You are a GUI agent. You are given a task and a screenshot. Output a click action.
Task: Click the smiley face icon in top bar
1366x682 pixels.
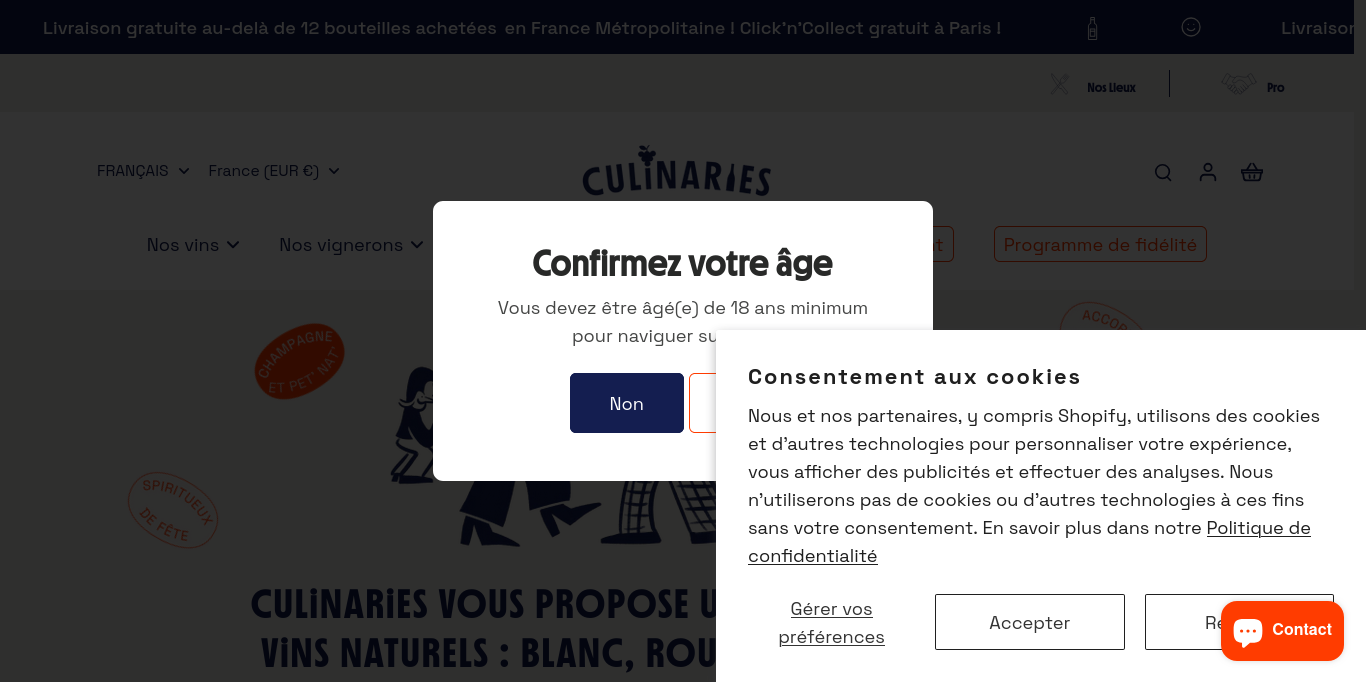point(1190,27)
